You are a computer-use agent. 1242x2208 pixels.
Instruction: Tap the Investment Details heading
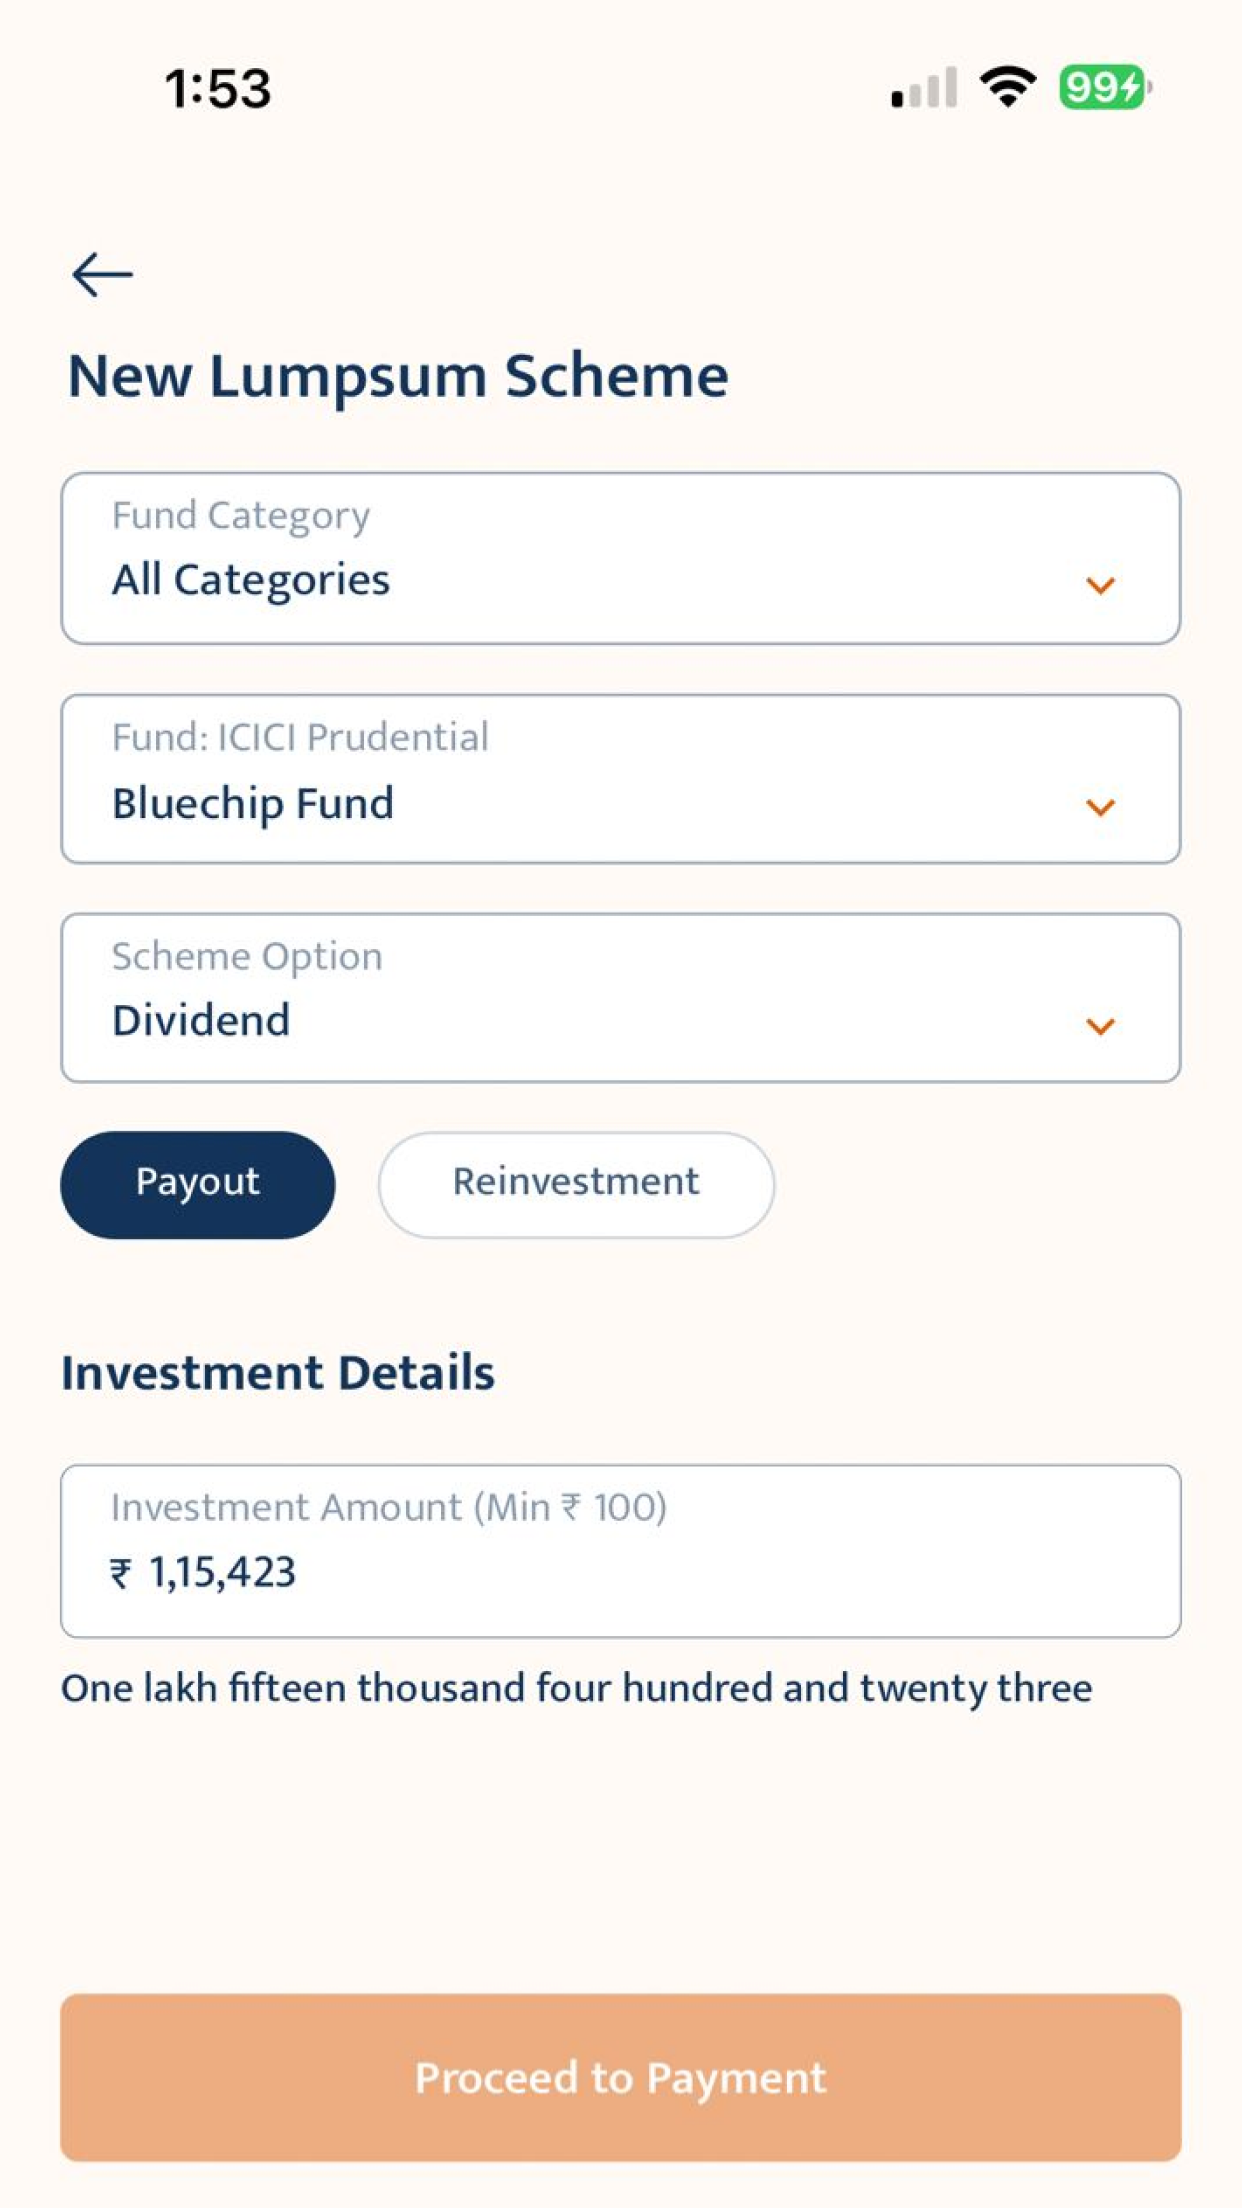pyautogui.click(x=278, y=1372)
